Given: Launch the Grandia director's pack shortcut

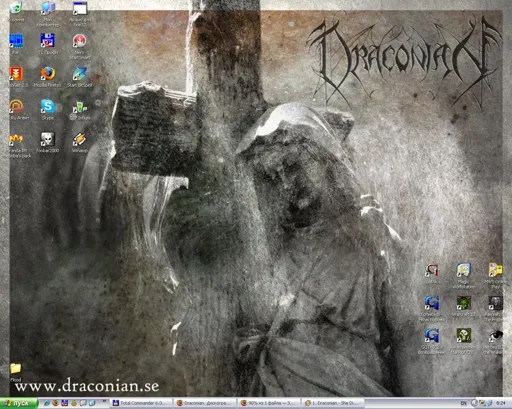Looking at the screenshot, I should click(x=16, y=139).
